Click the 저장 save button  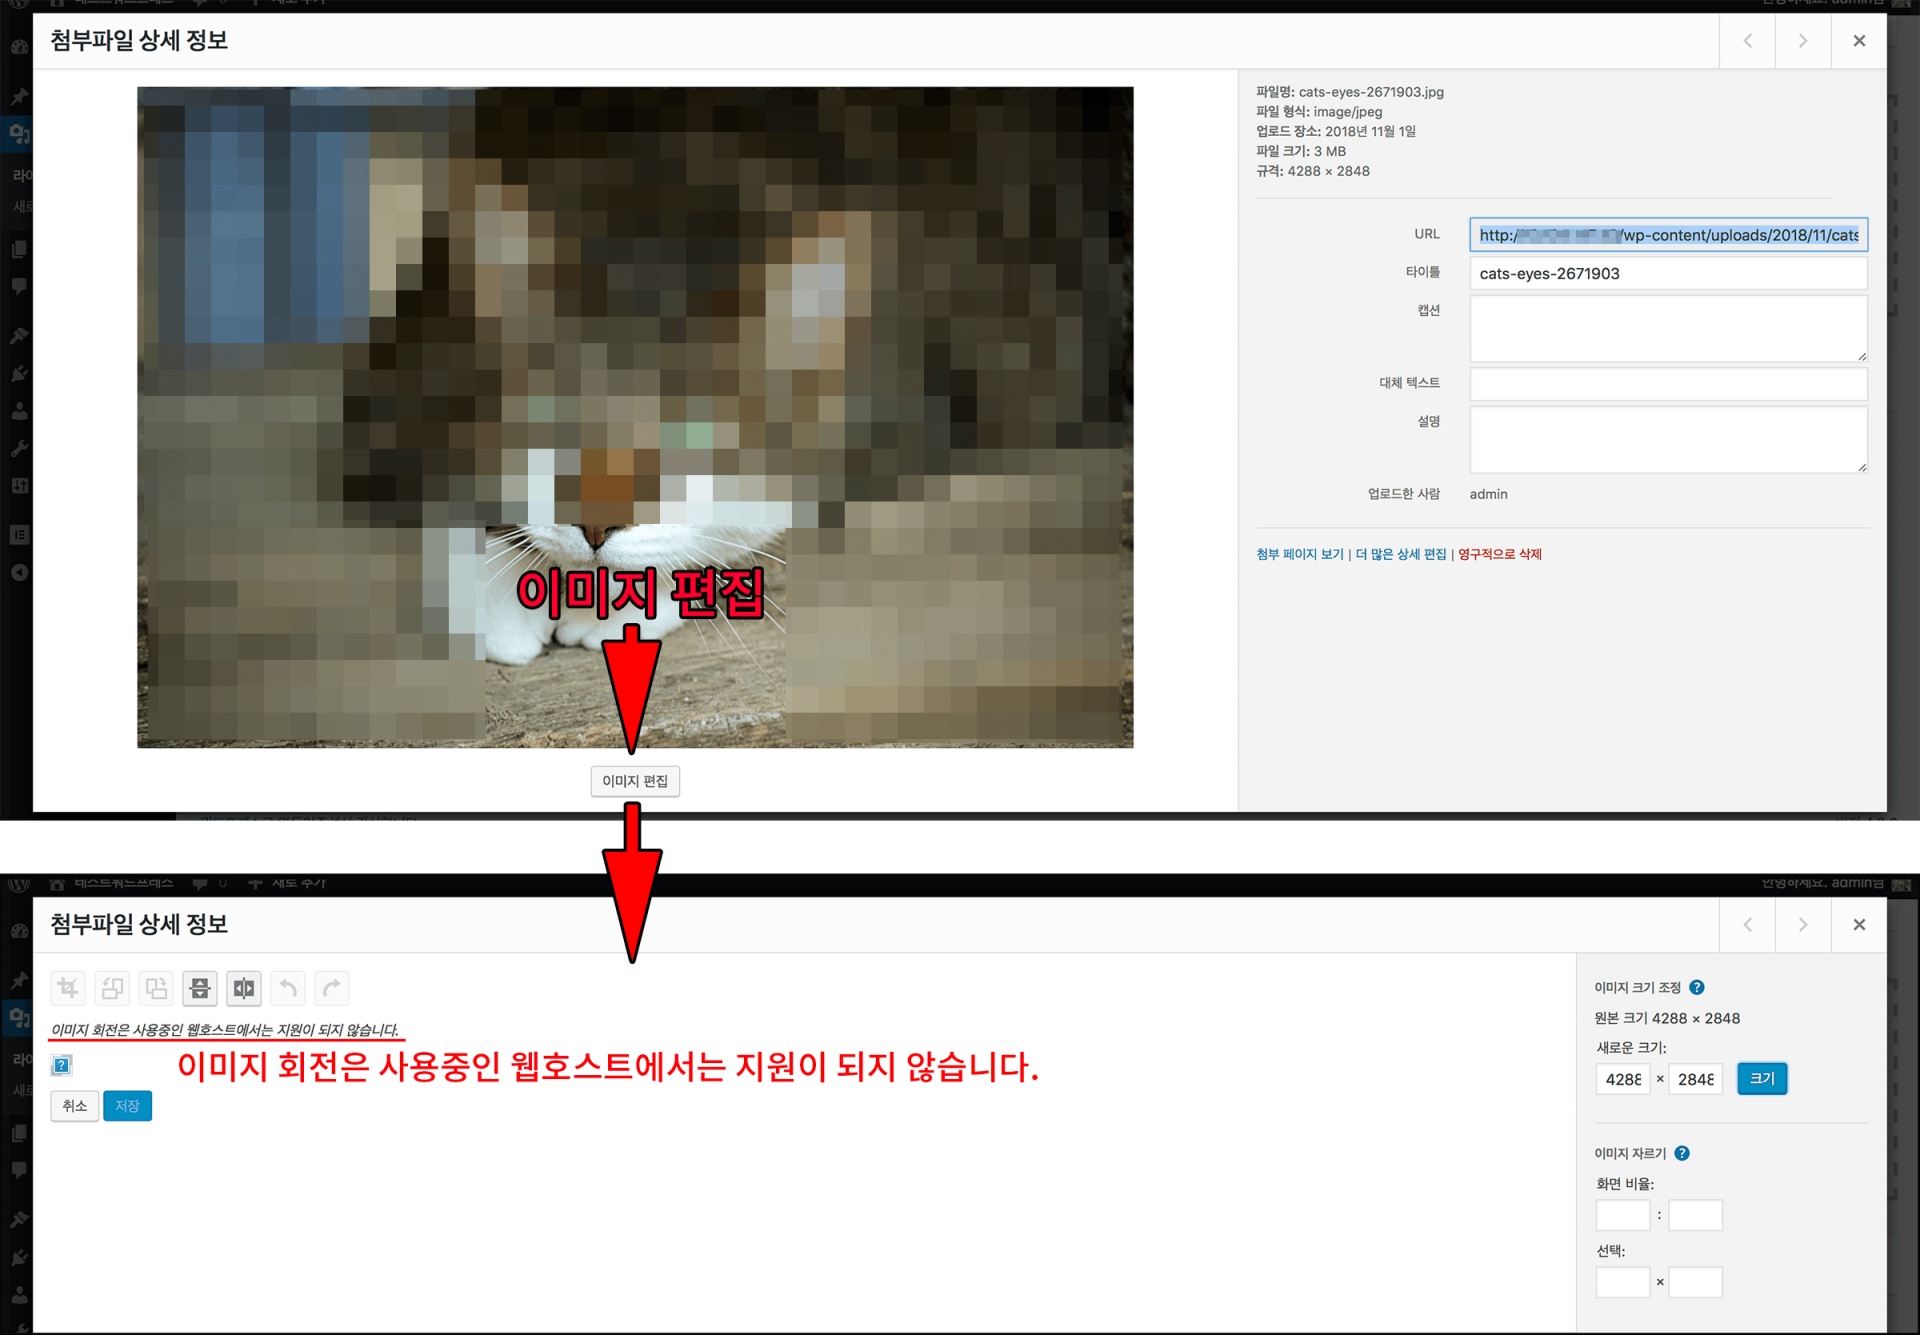coord(127,1105)
